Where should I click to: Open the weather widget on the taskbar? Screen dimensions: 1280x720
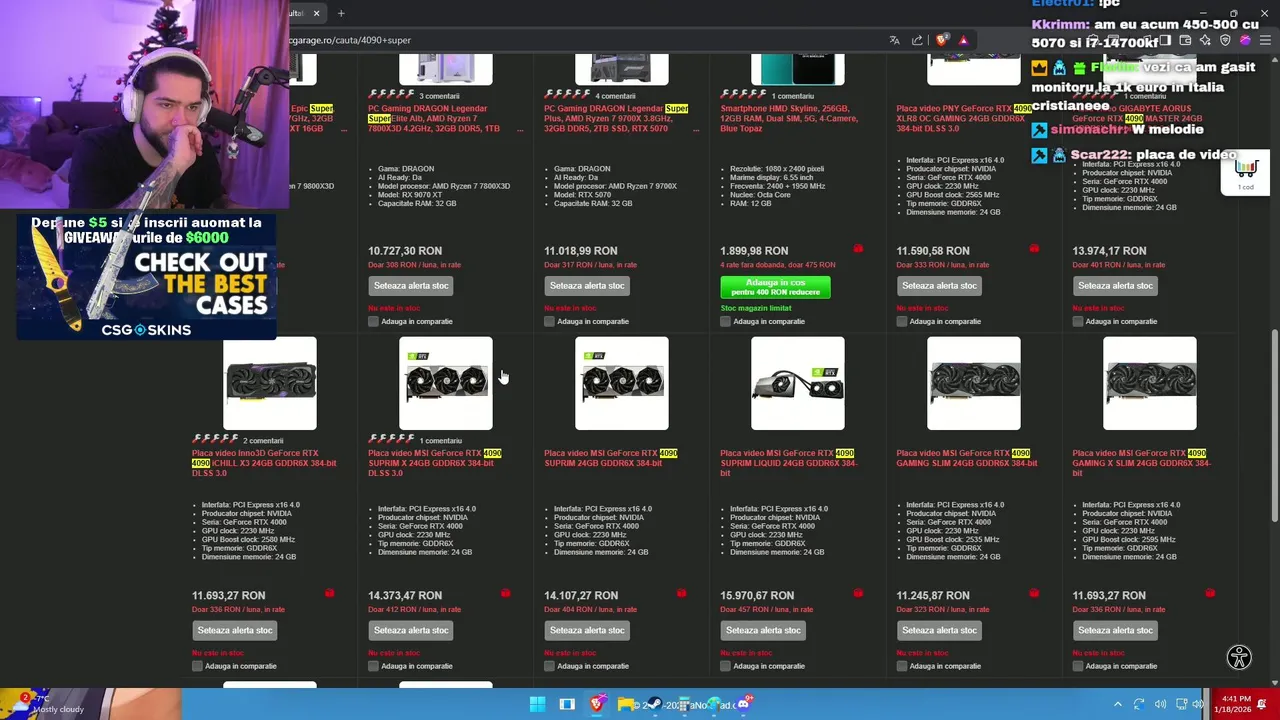pos(48,704)
